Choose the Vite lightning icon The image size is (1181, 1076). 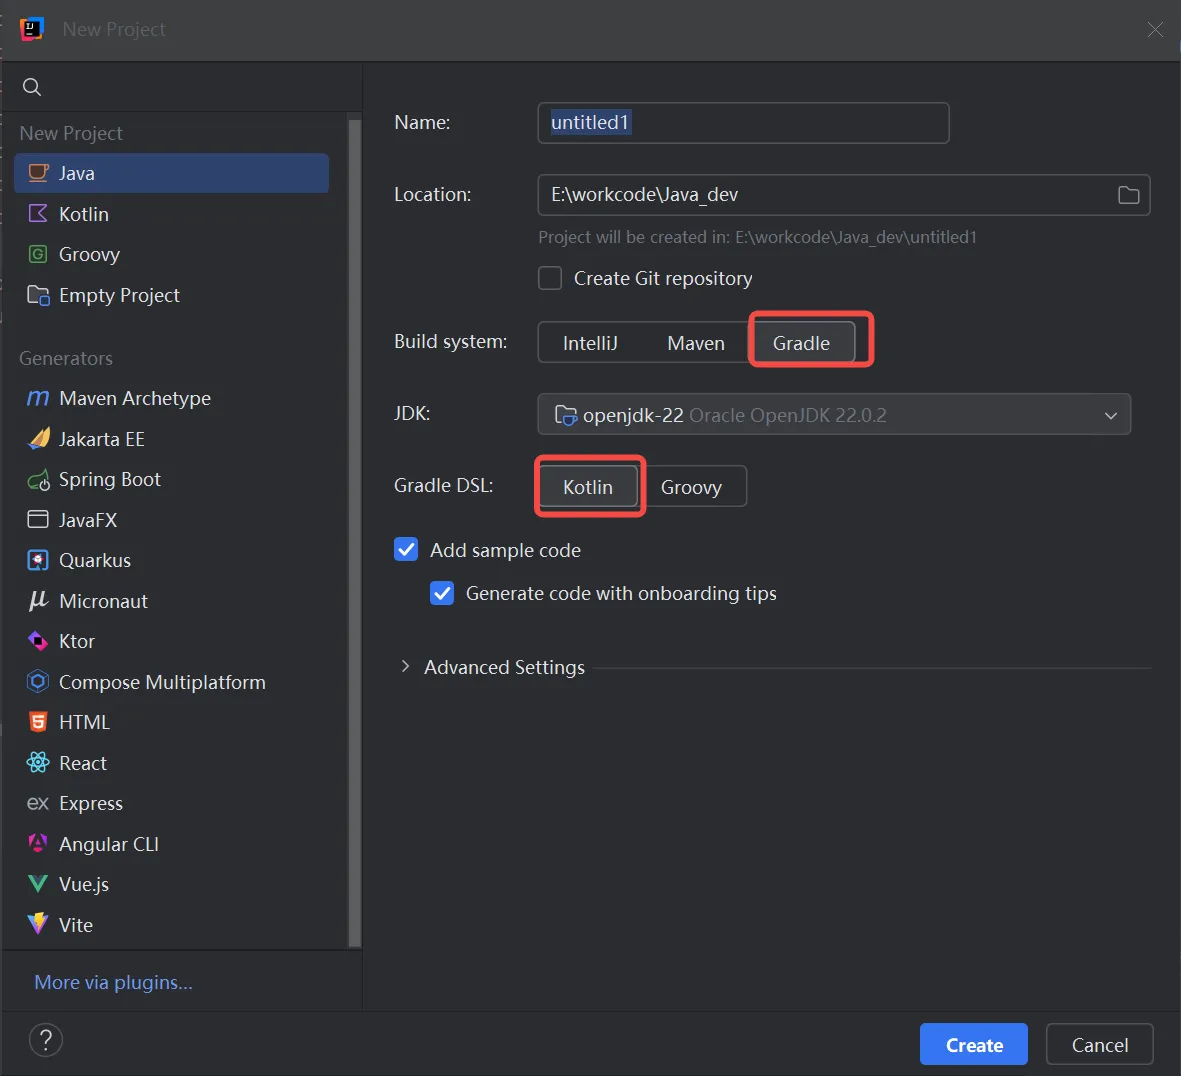[38, 924]
